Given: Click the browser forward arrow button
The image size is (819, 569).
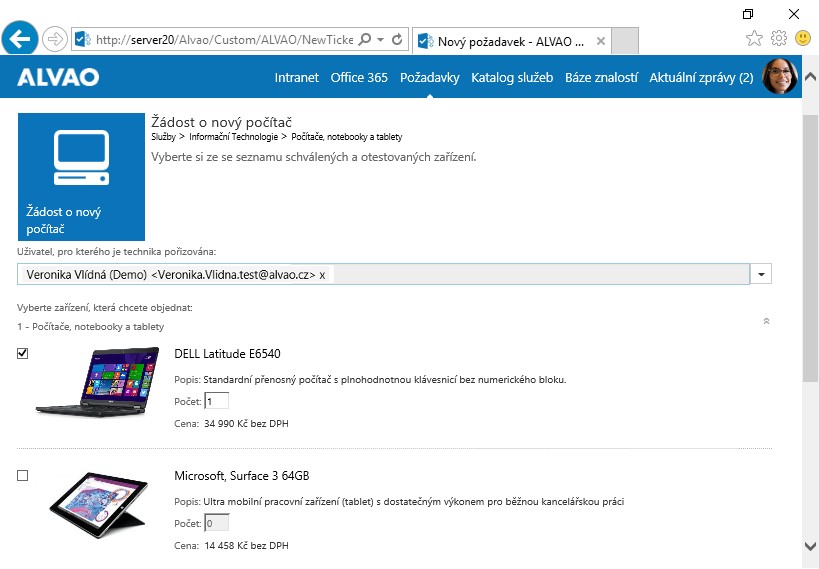Looking at the screenshot, I should pos(54,39).
